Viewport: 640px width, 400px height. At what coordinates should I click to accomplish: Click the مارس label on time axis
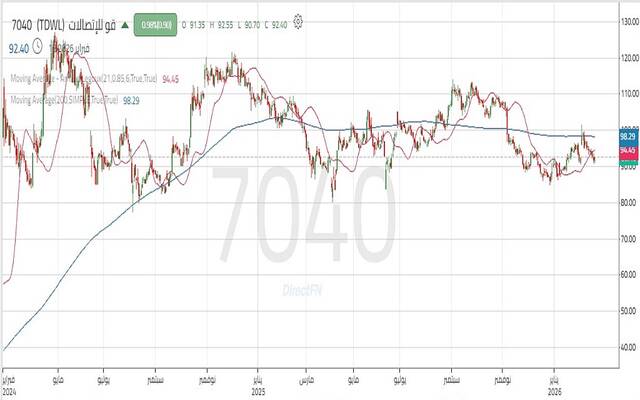[304, 380]
